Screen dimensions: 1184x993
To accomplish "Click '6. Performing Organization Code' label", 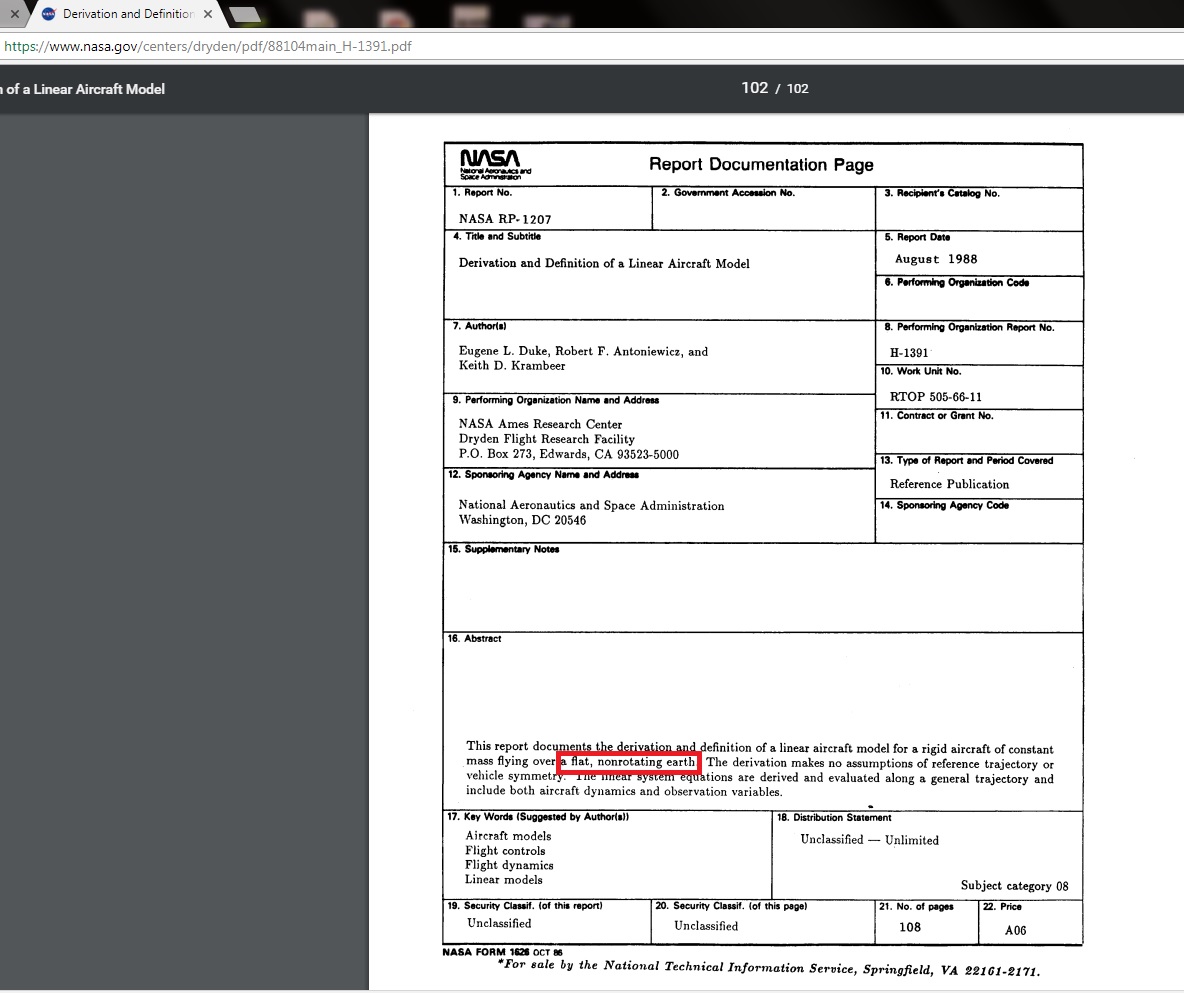I will [x=957, y=282].
